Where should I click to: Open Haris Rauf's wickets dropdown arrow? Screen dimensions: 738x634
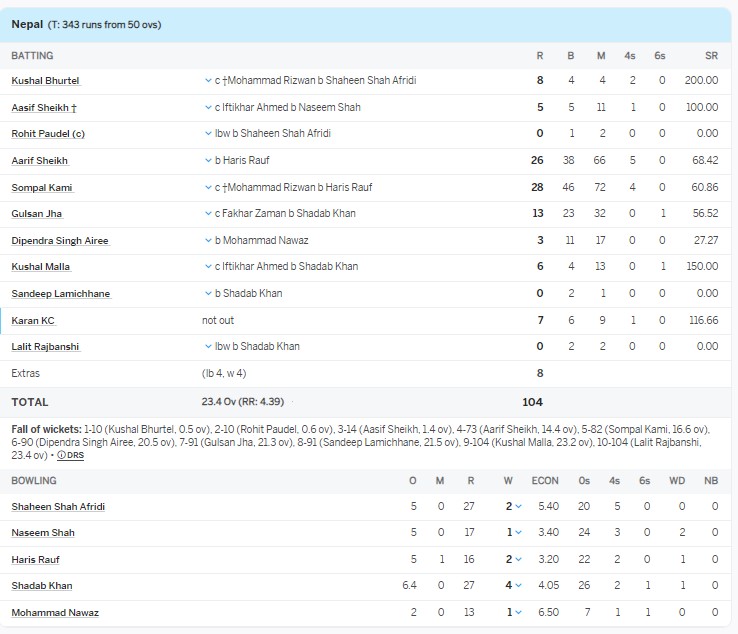click(518, 560)
